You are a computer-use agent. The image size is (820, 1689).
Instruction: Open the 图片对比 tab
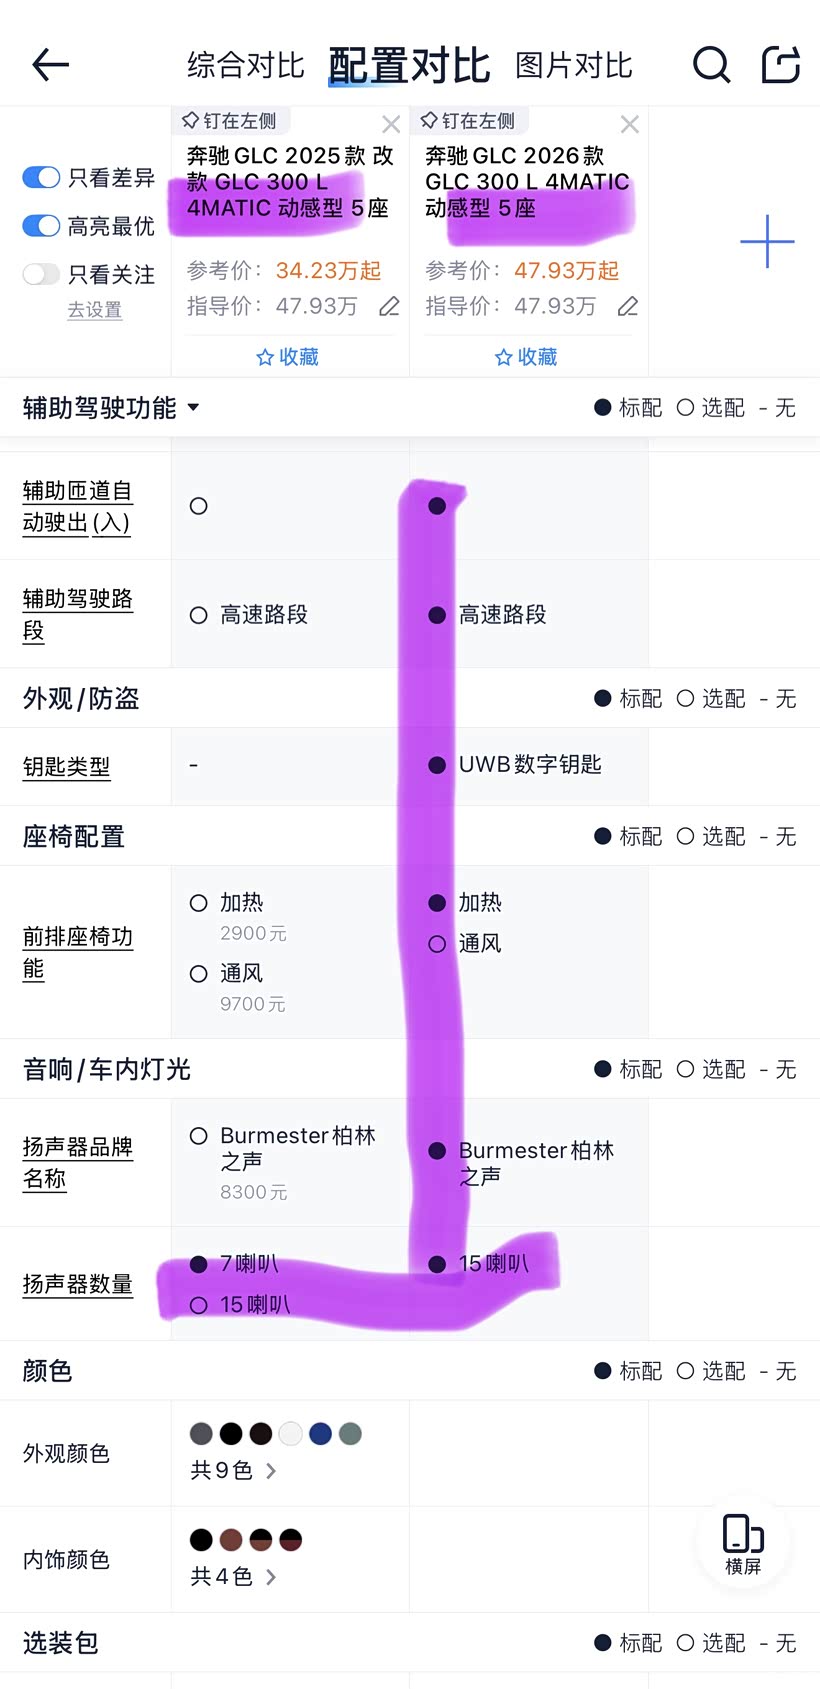(573, 66)
